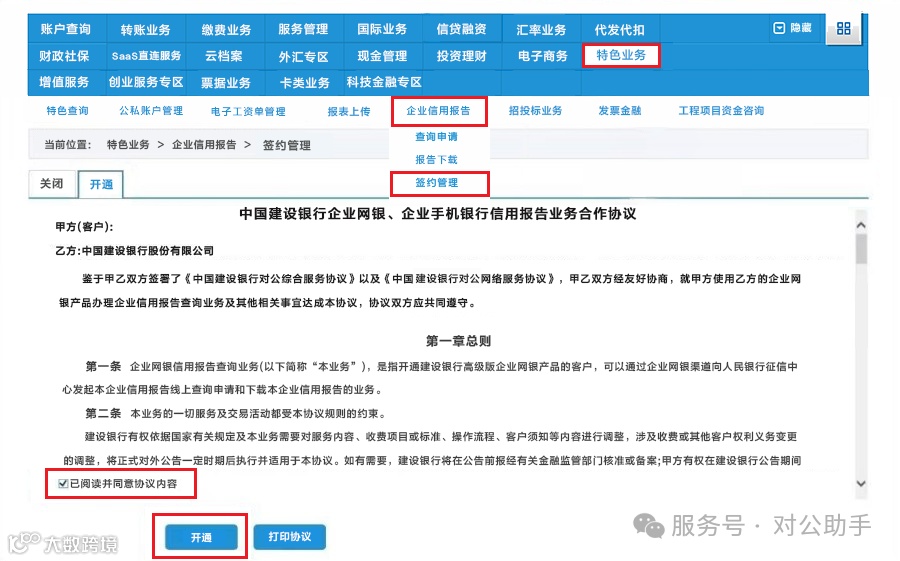Viewport: 900px width, 561px height.
Task: Tick the 已阅读并同意协议内容 checkbox
Action: (x=63, y=483)
